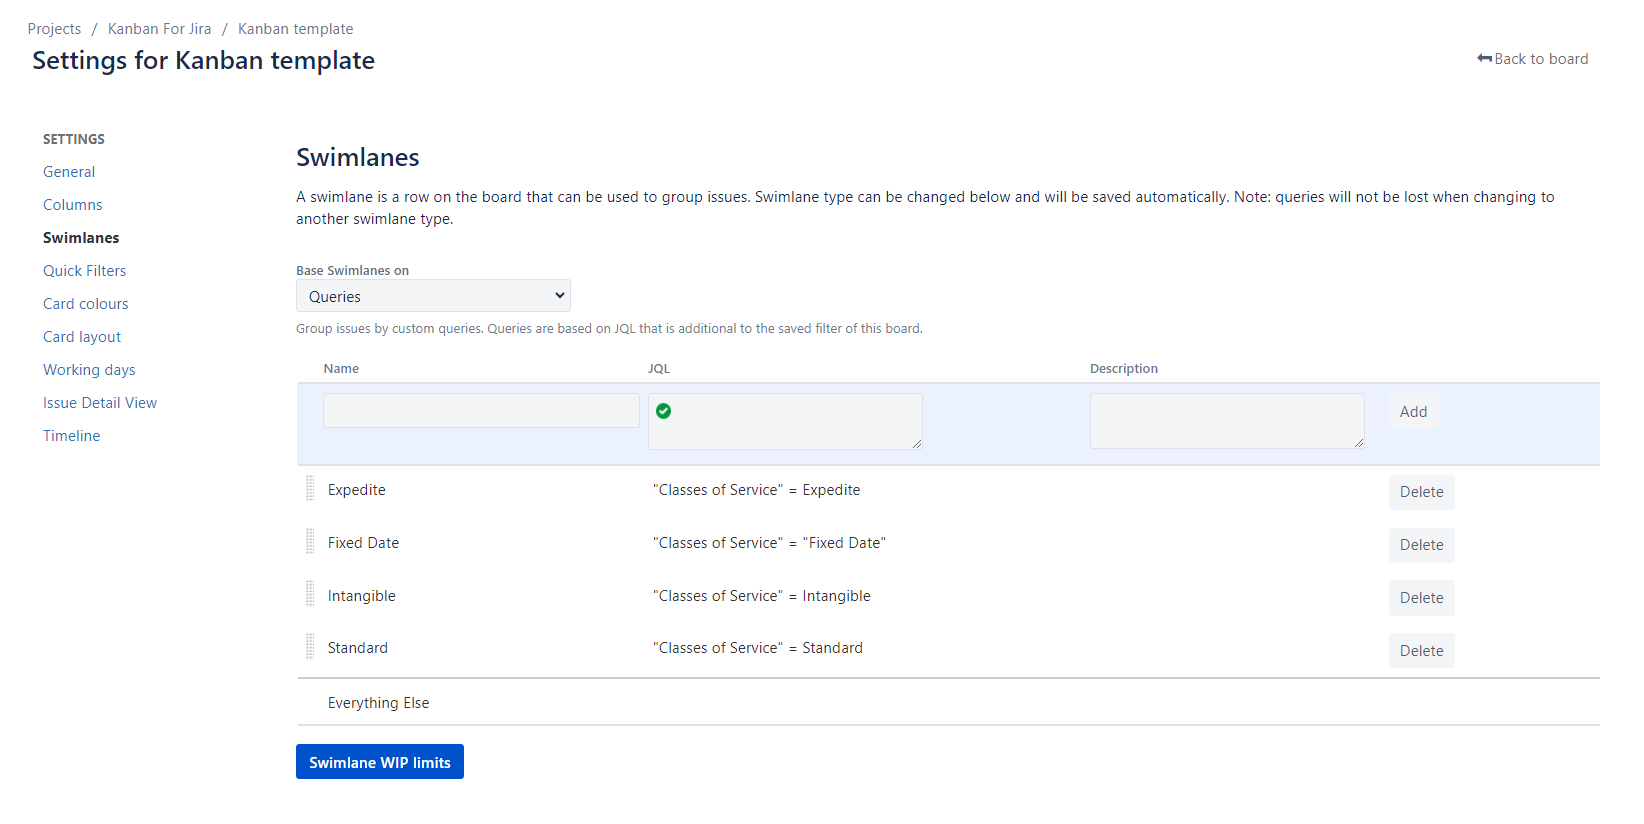The height and width of the screenshot is (824, 1644).
Task: Click the Description text area
Action: (x=1227, y=421)
